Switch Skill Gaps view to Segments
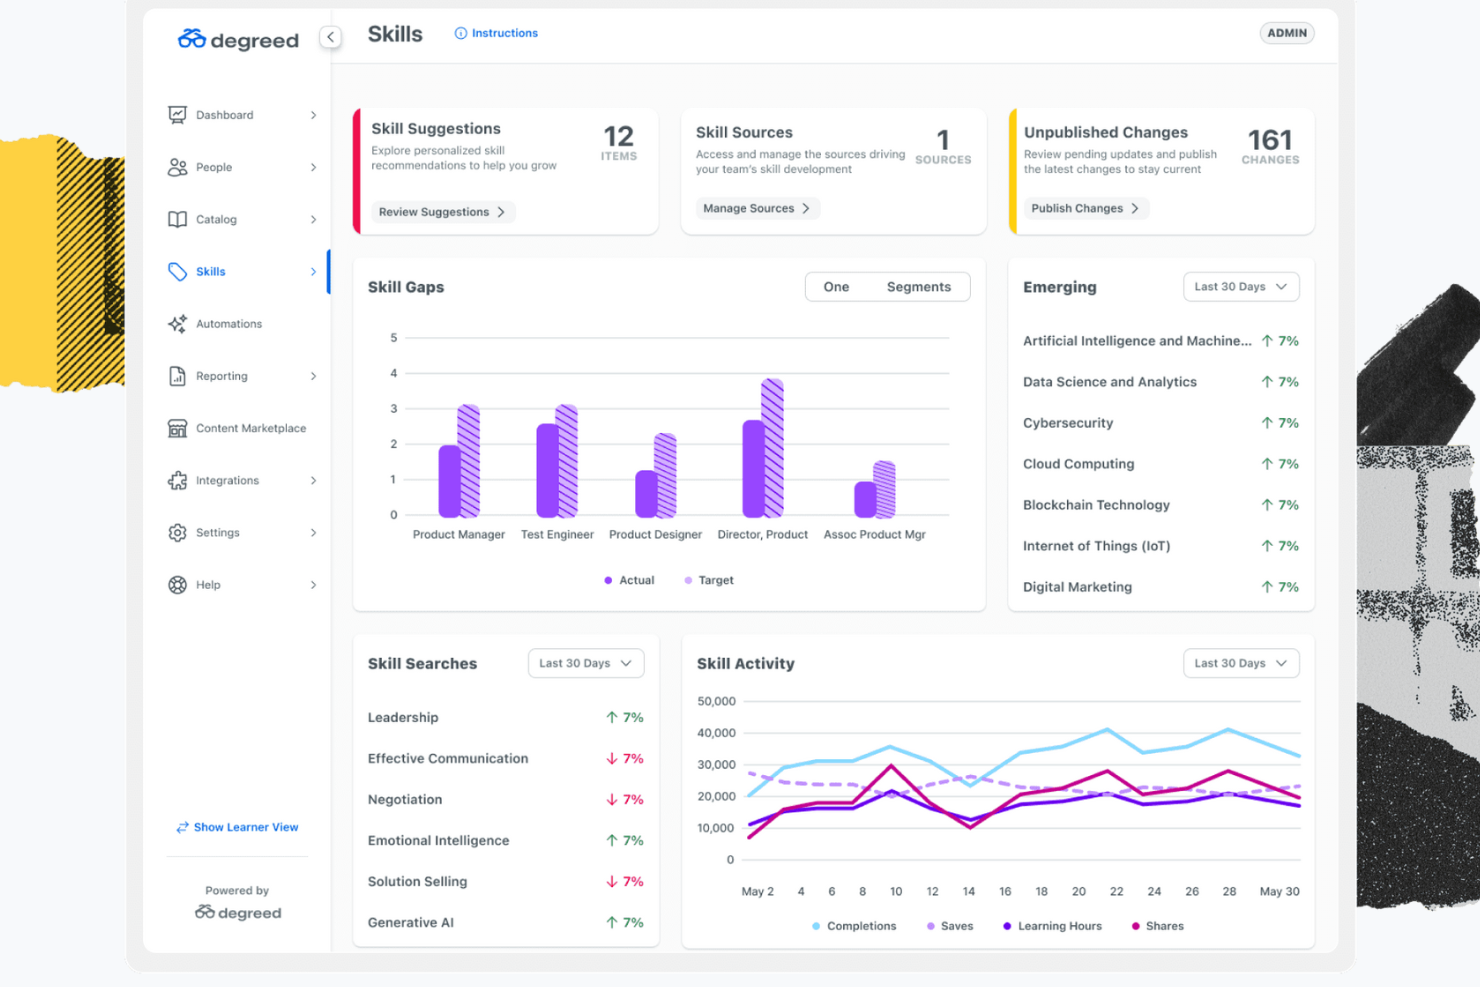 click(x=918, y=287)
